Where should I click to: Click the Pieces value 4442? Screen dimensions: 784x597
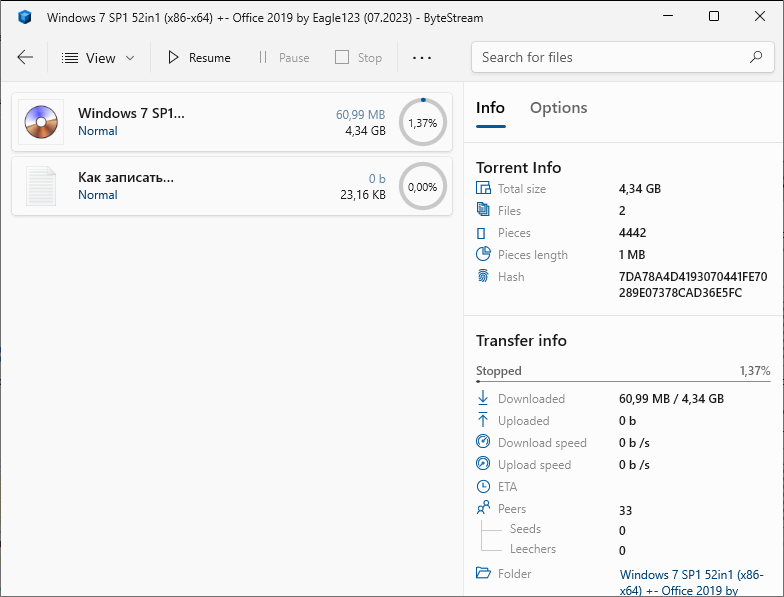(632, 233)
